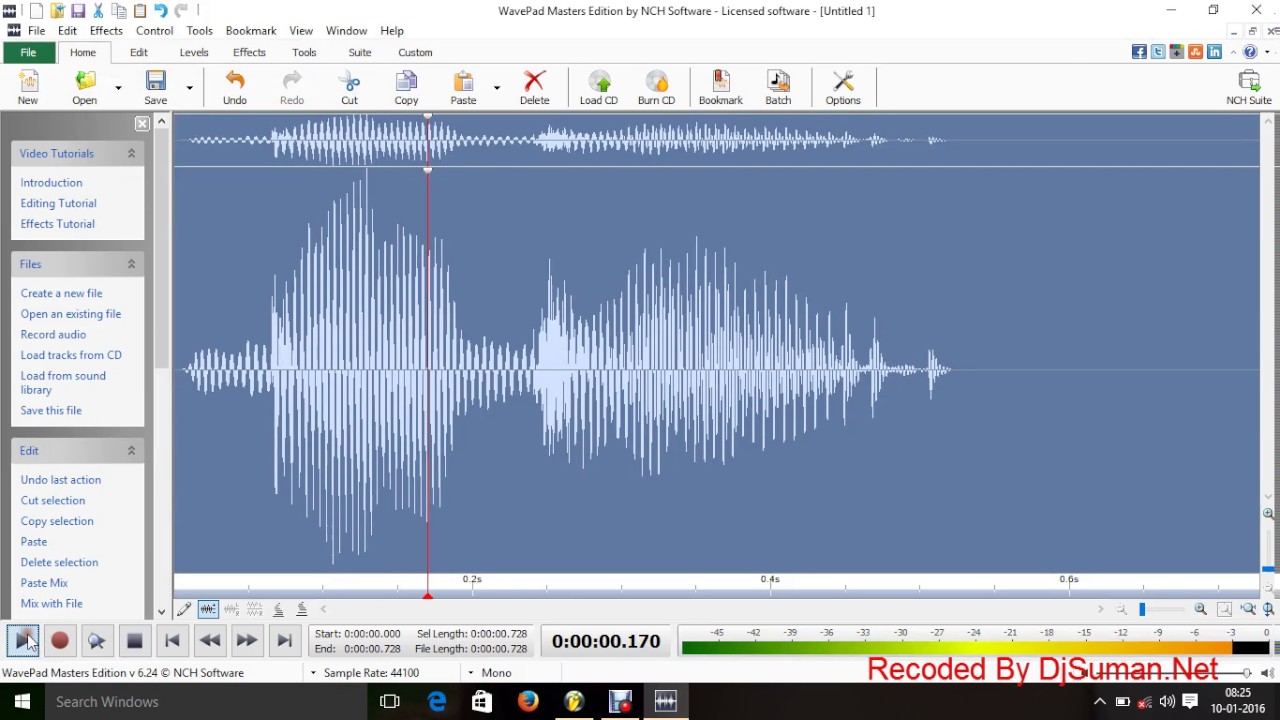1280x720 pixels.
Task: Click the Record audio link
Action: pyautogui.click(x=53, y=335)
